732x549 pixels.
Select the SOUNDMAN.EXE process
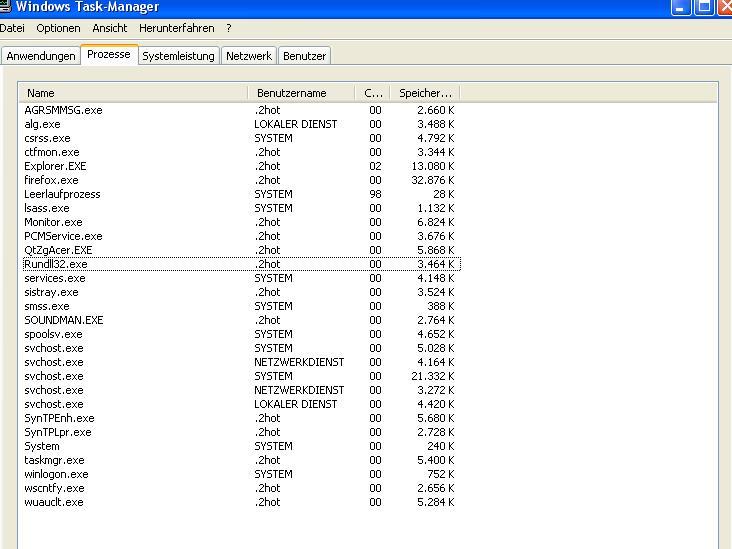tap(242, 320)
